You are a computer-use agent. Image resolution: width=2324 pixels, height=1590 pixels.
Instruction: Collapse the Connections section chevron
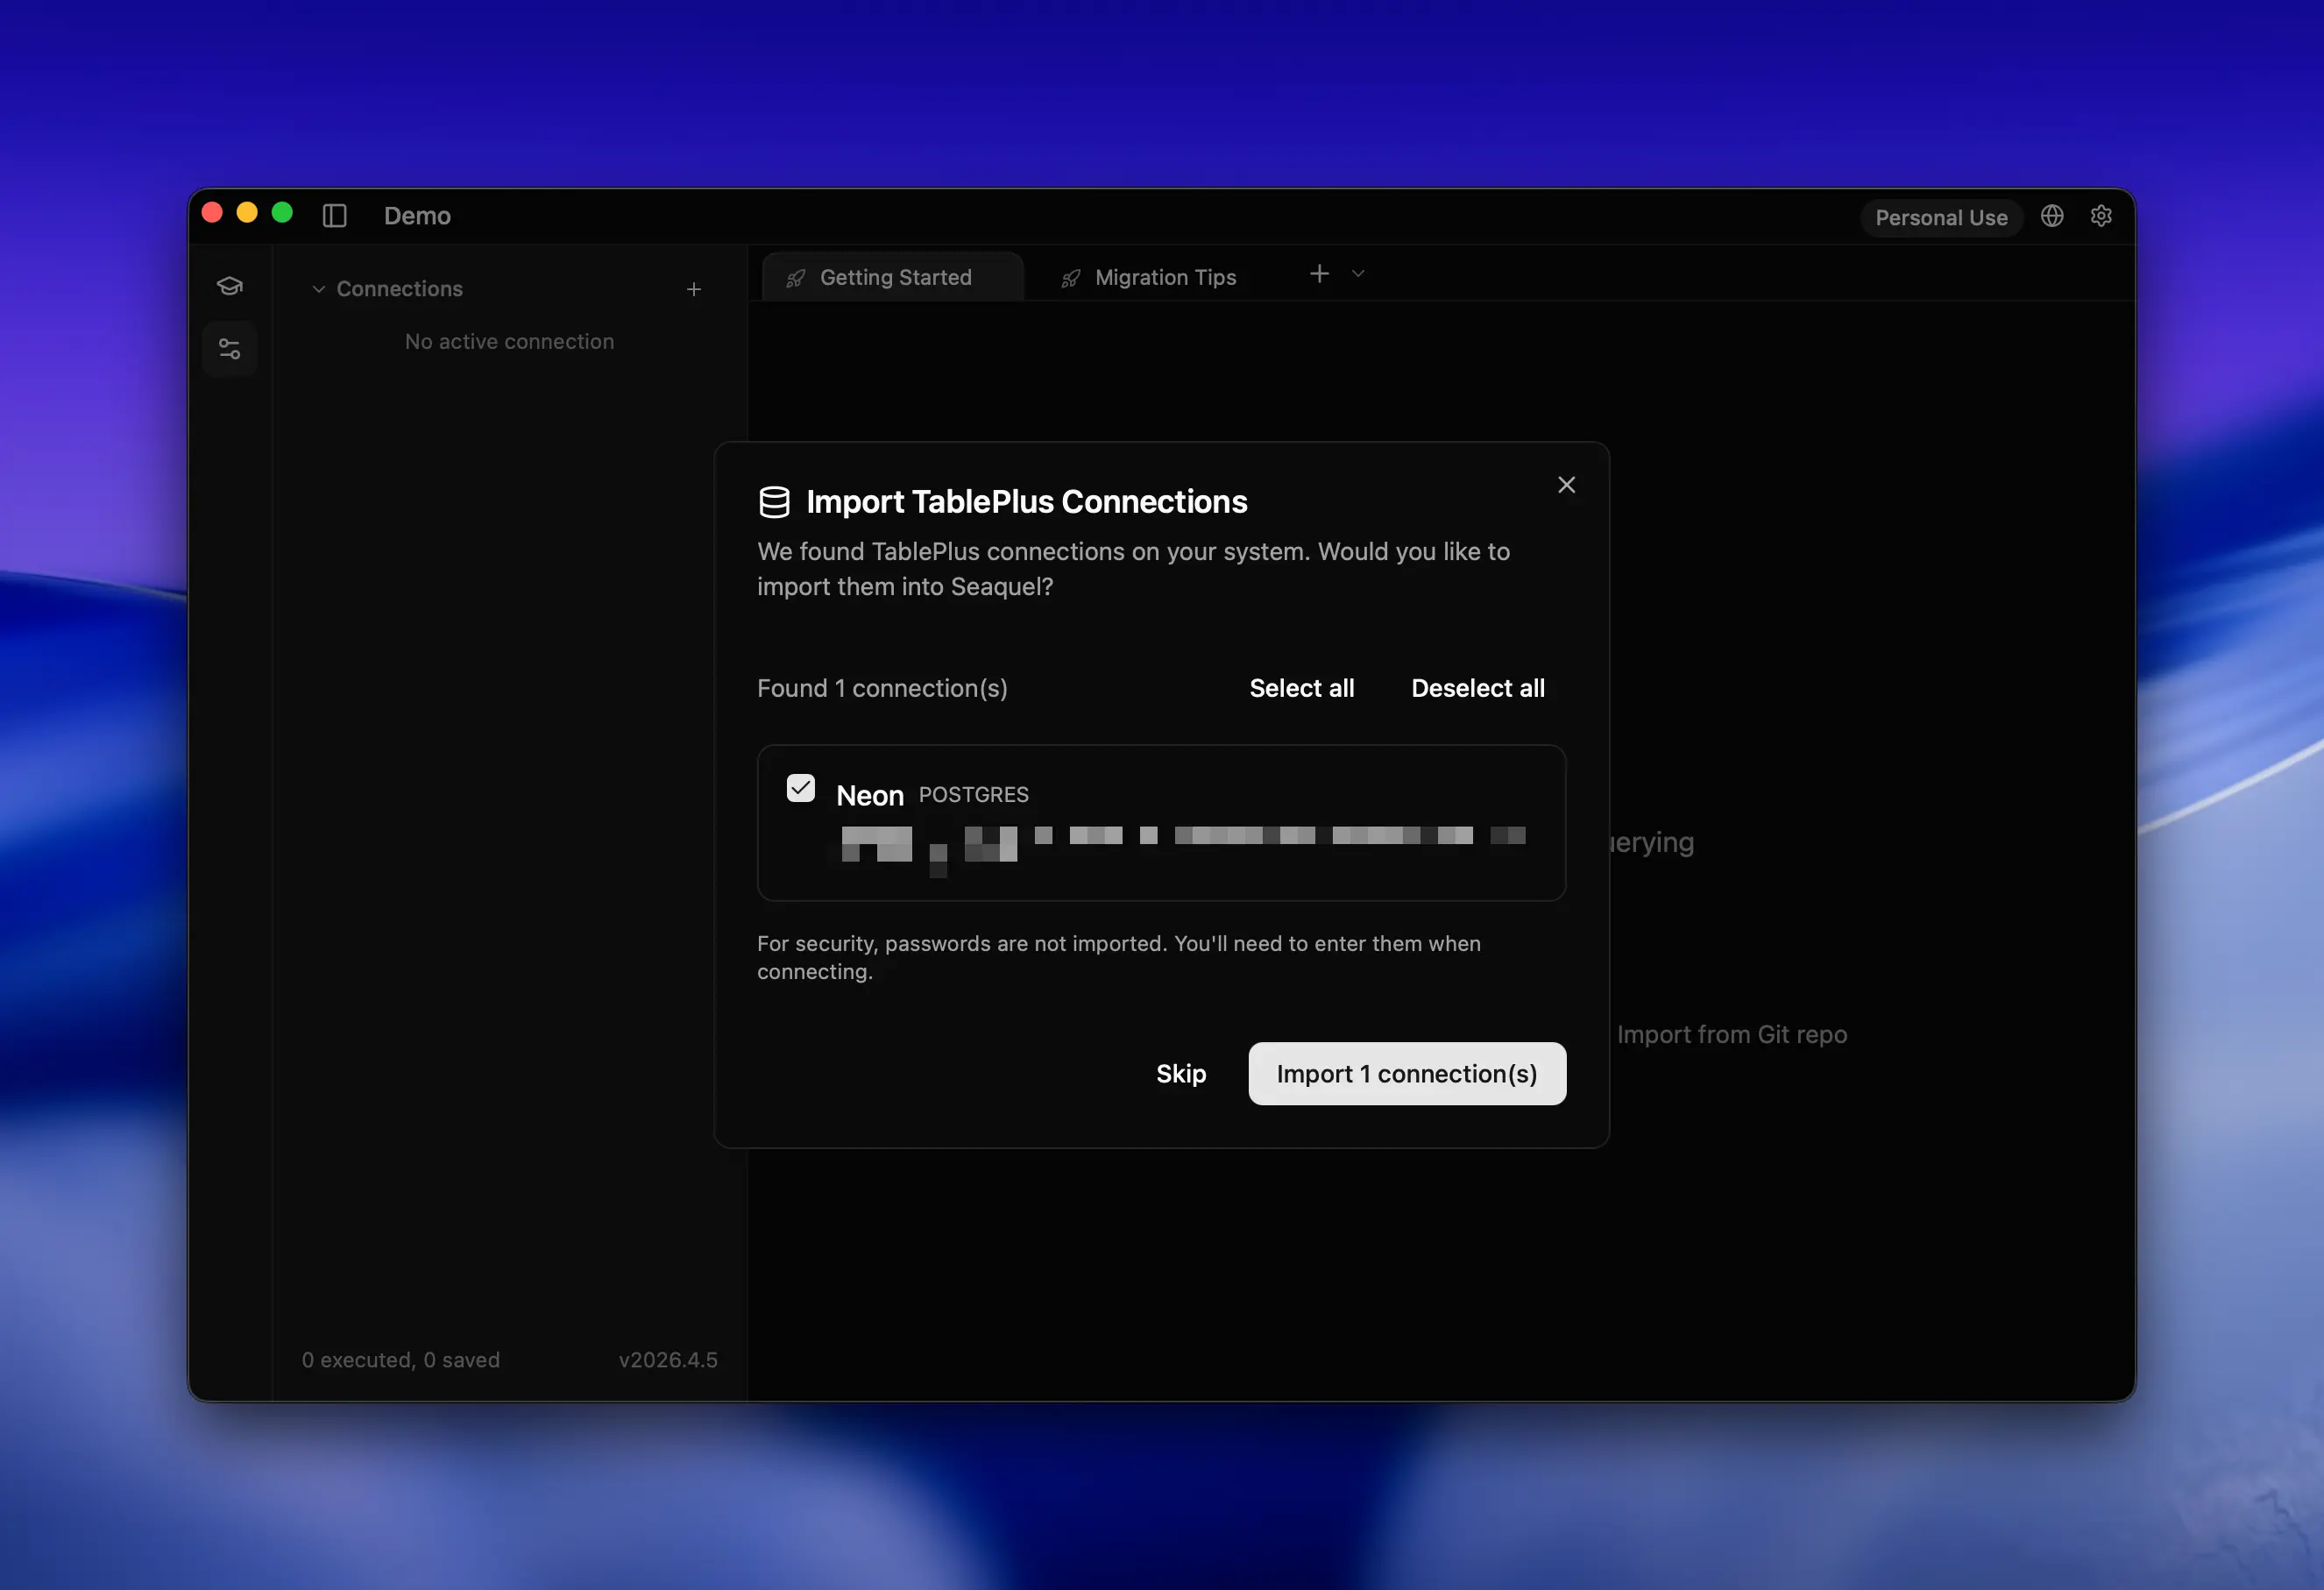click(x=319, y=289)
